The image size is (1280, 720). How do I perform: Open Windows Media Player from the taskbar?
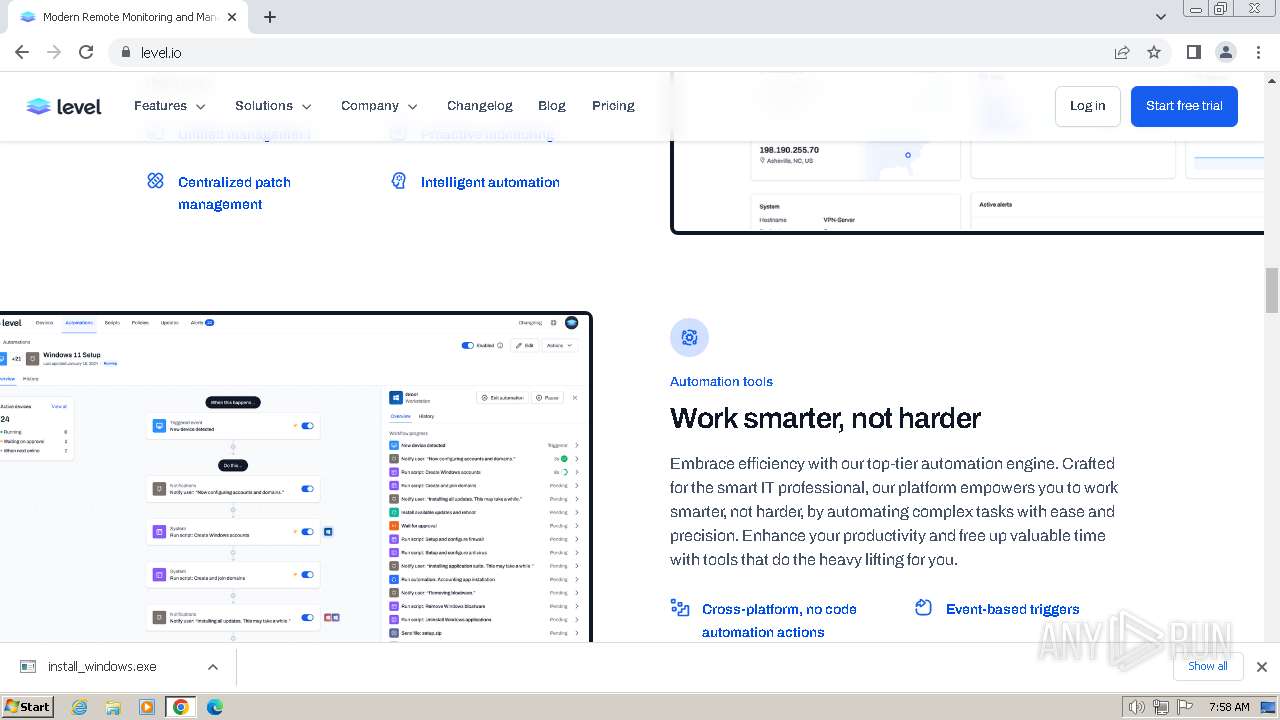147,707
